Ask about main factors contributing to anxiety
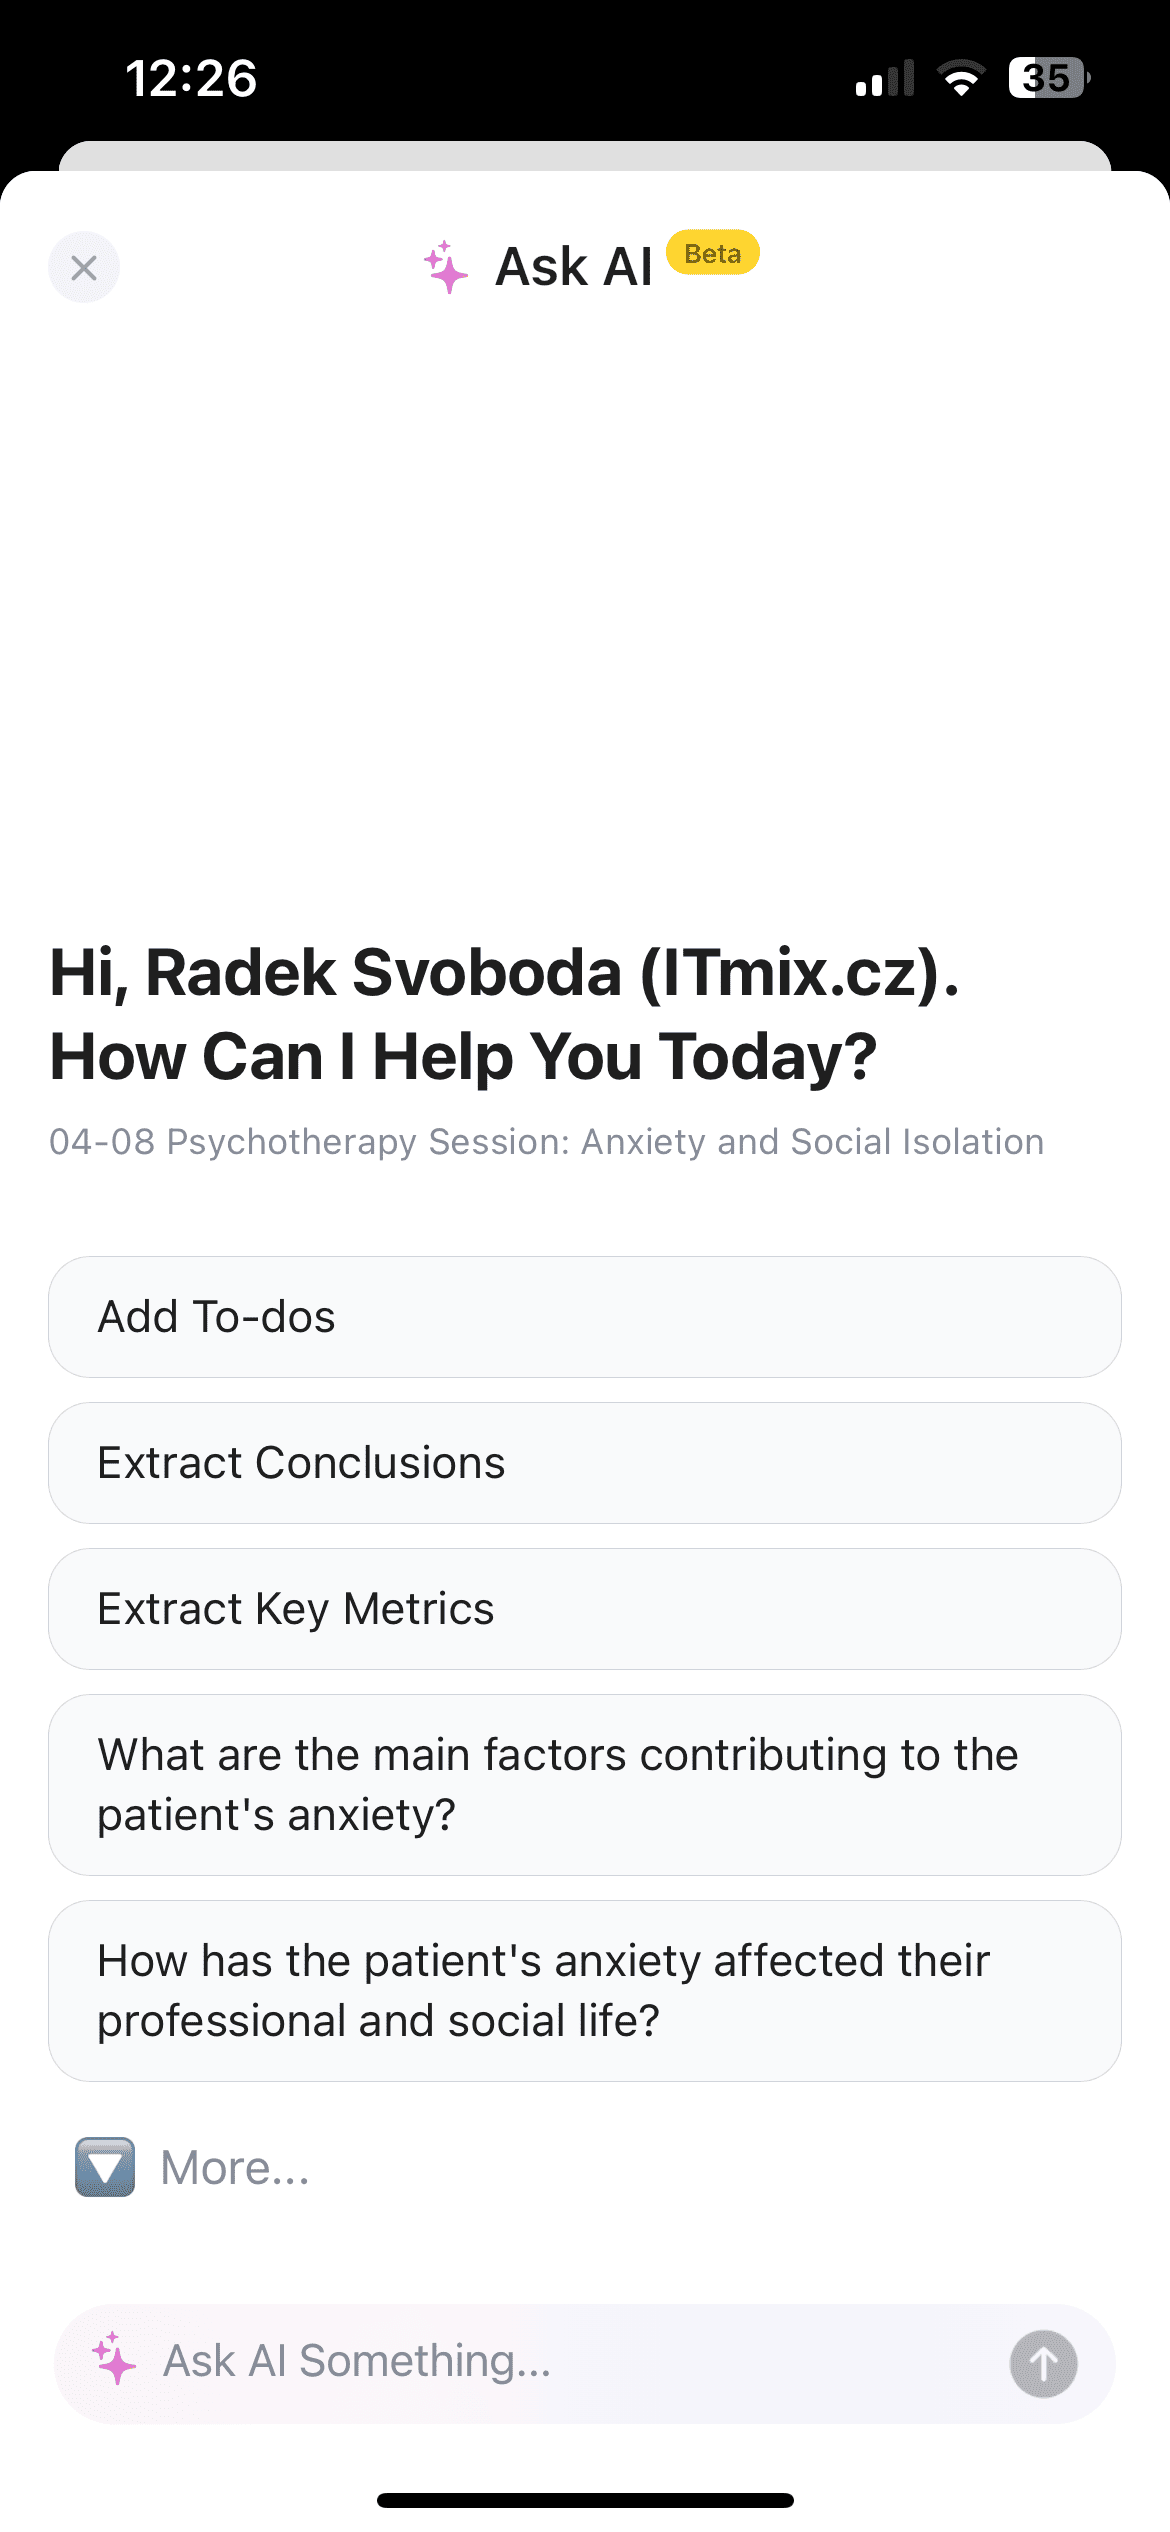This screenshot has height=2532, width=1170. [585, 1785]
